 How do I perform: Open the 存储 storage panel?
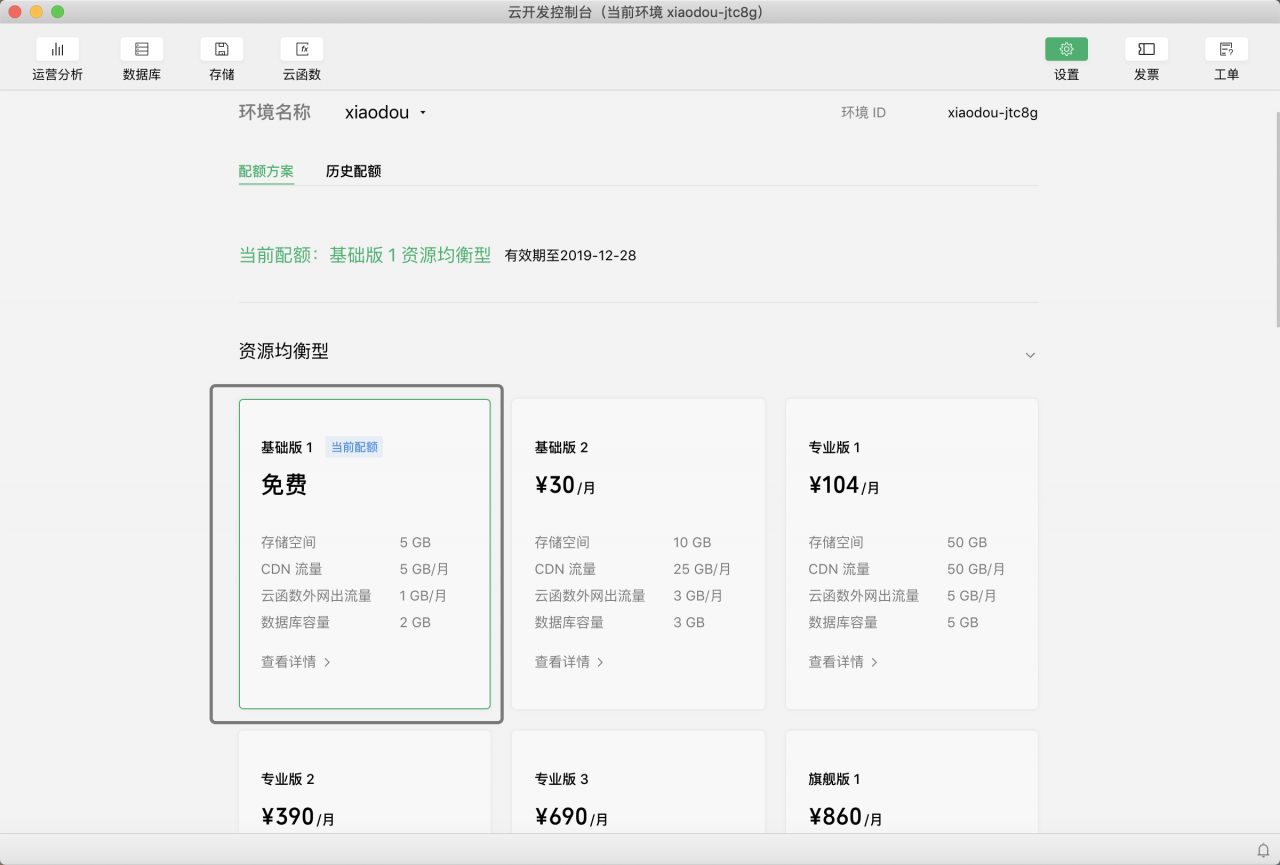pyautogui.click(x=221, y=58)
